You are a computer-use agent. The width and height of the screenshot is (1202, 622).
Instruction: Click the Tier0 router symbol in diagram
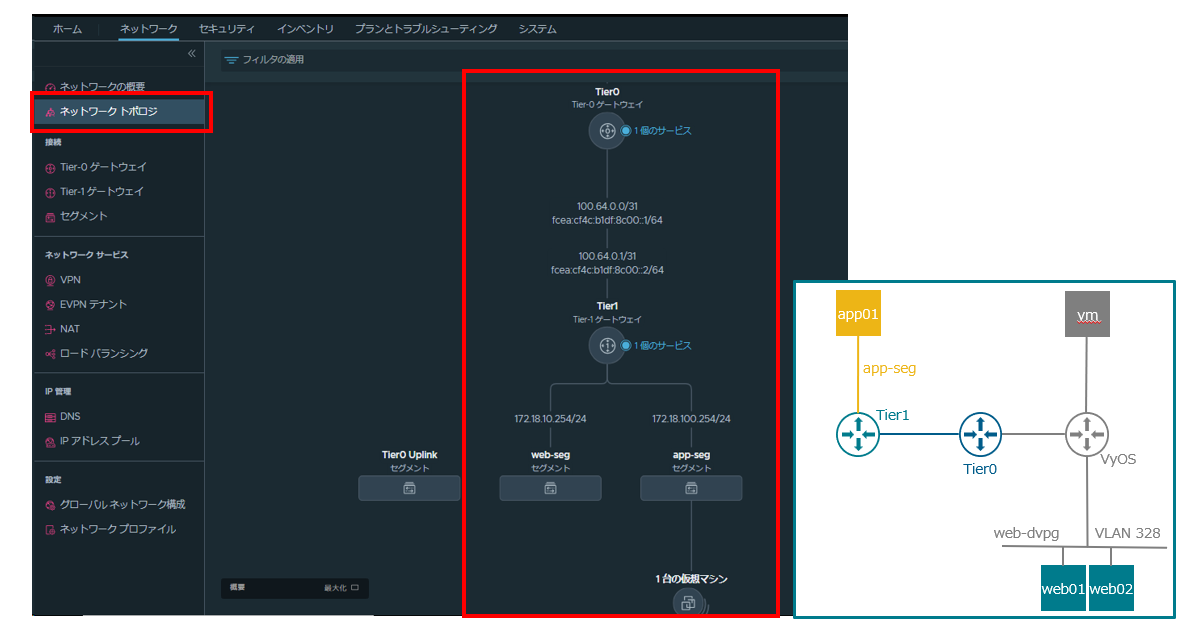click(x=980, y=434)
